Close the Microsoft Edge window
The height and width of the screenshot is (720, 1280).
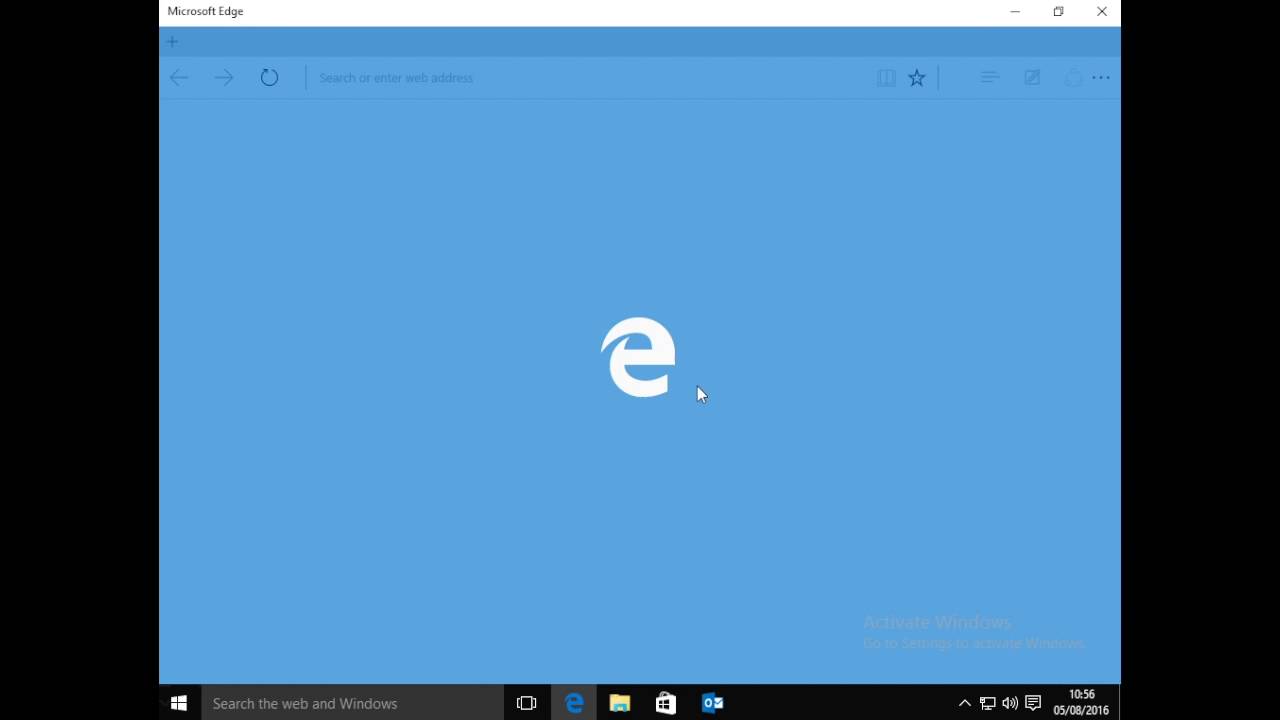coord(1102,12)
